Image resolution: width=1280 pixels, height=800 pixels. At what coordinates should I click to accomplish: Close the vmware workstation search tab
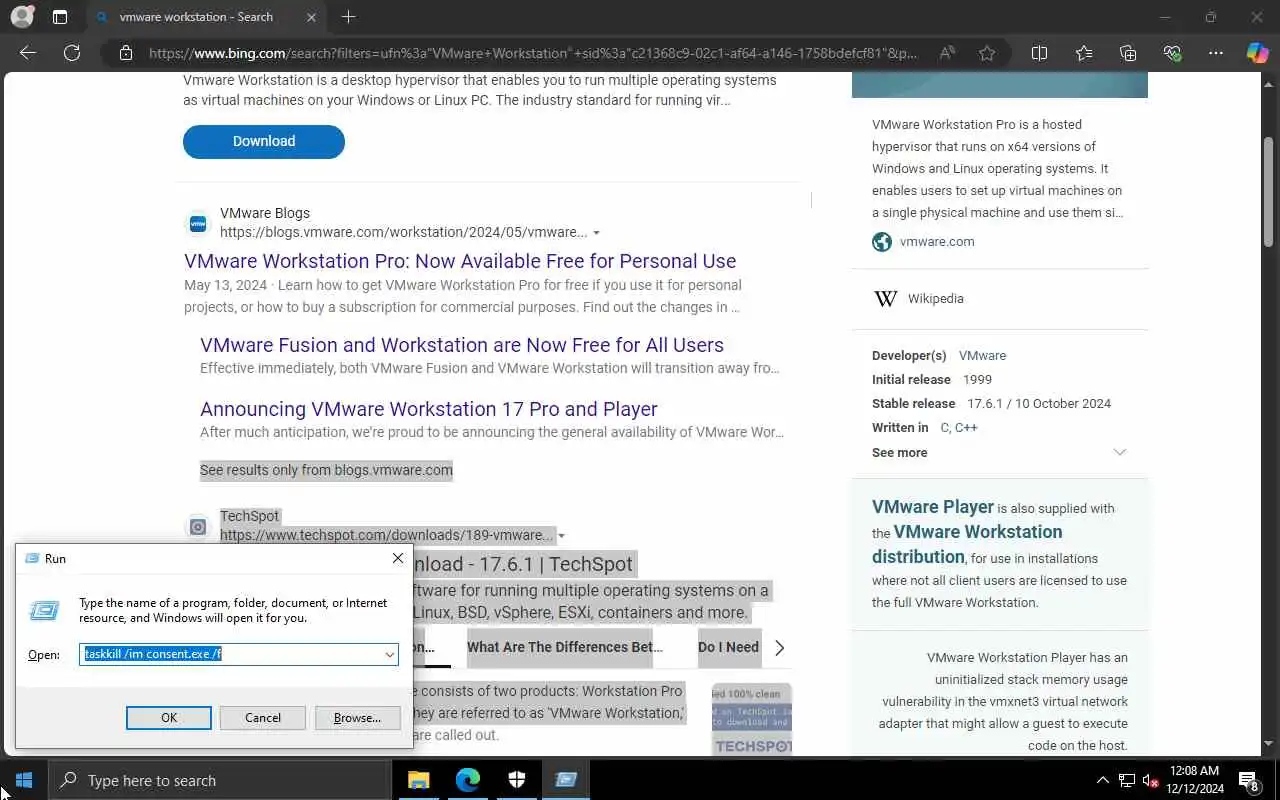311,17
